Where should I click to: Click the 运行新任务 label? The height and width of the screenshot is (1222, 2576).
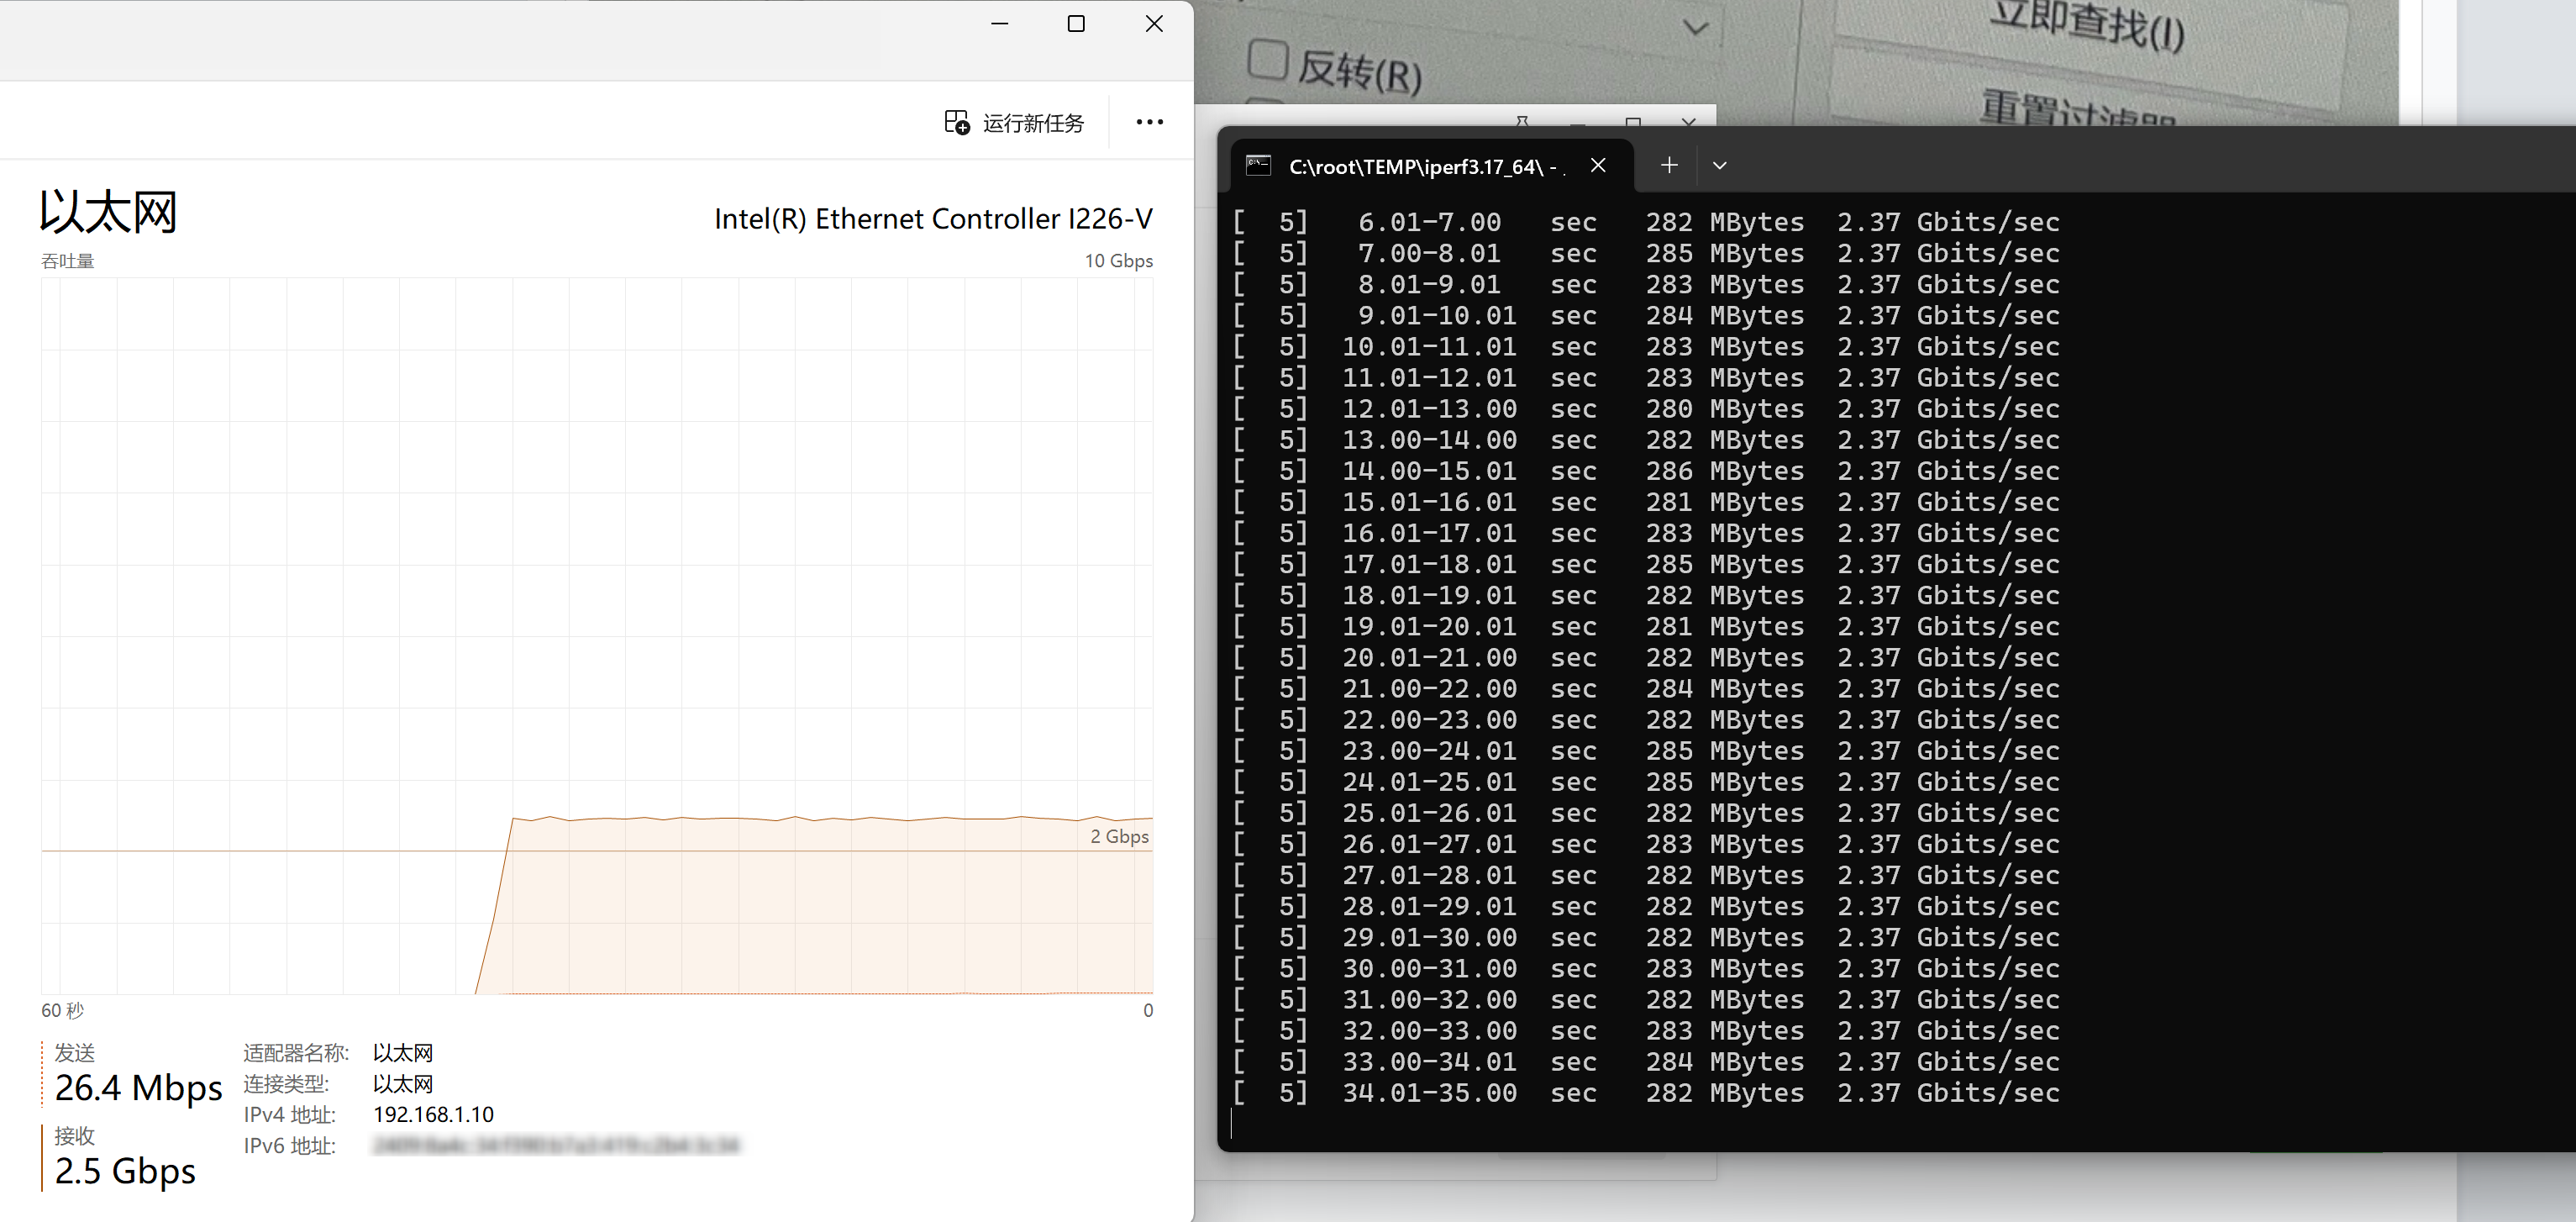tap(1033, 123)
